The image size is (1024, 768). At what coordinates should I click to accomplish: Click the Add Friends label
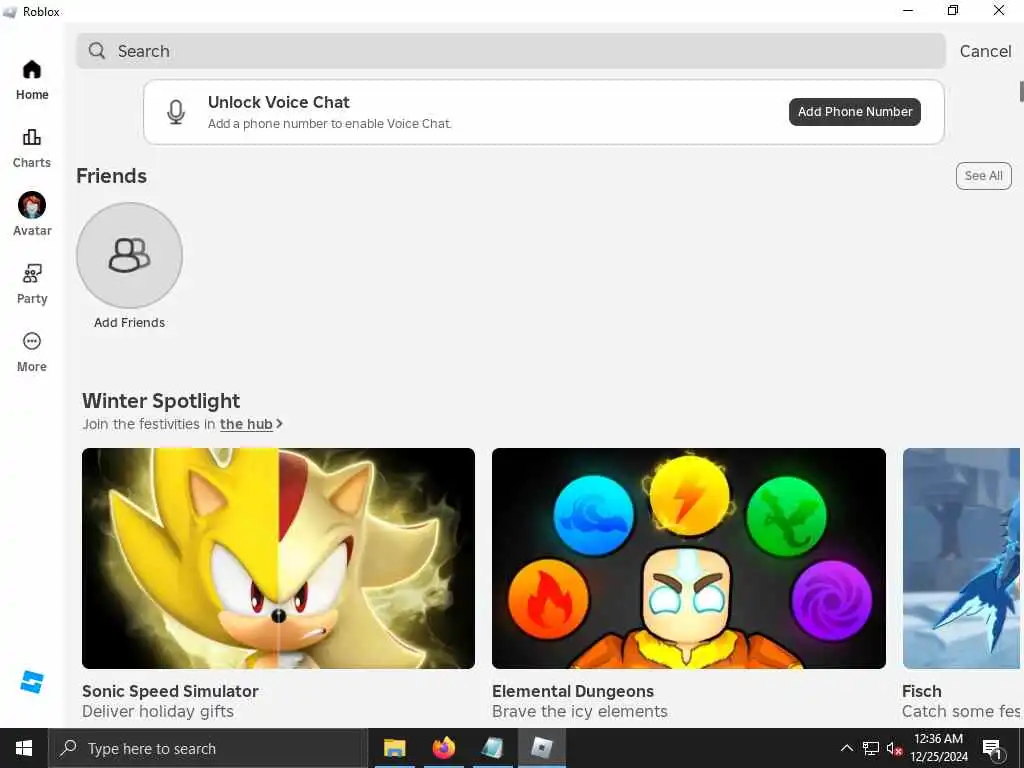[129, 323]
